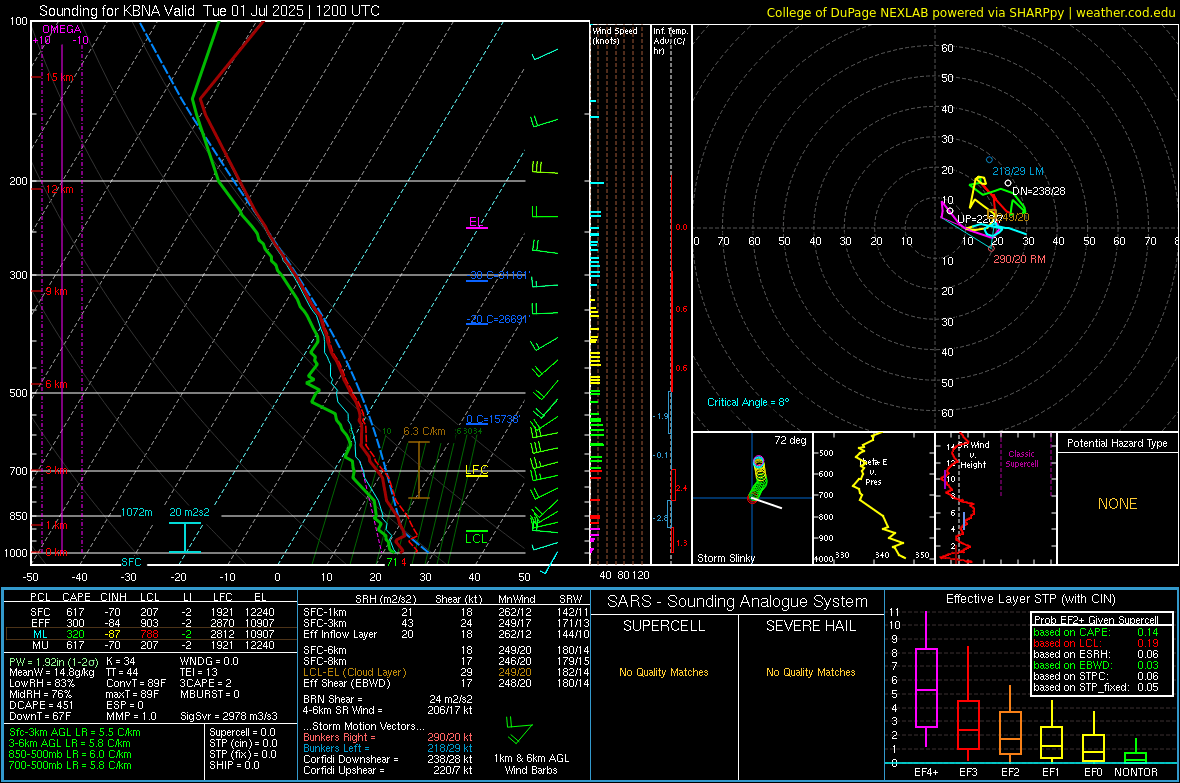Click the Theta-E v. Pres label
The image size is (1180, 783).
tap(873, 472)
